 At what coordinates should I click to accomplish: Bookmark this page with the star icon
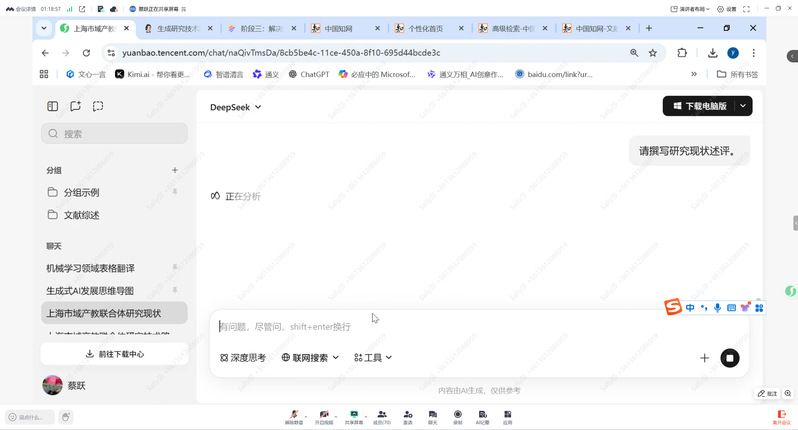(653, 53)
